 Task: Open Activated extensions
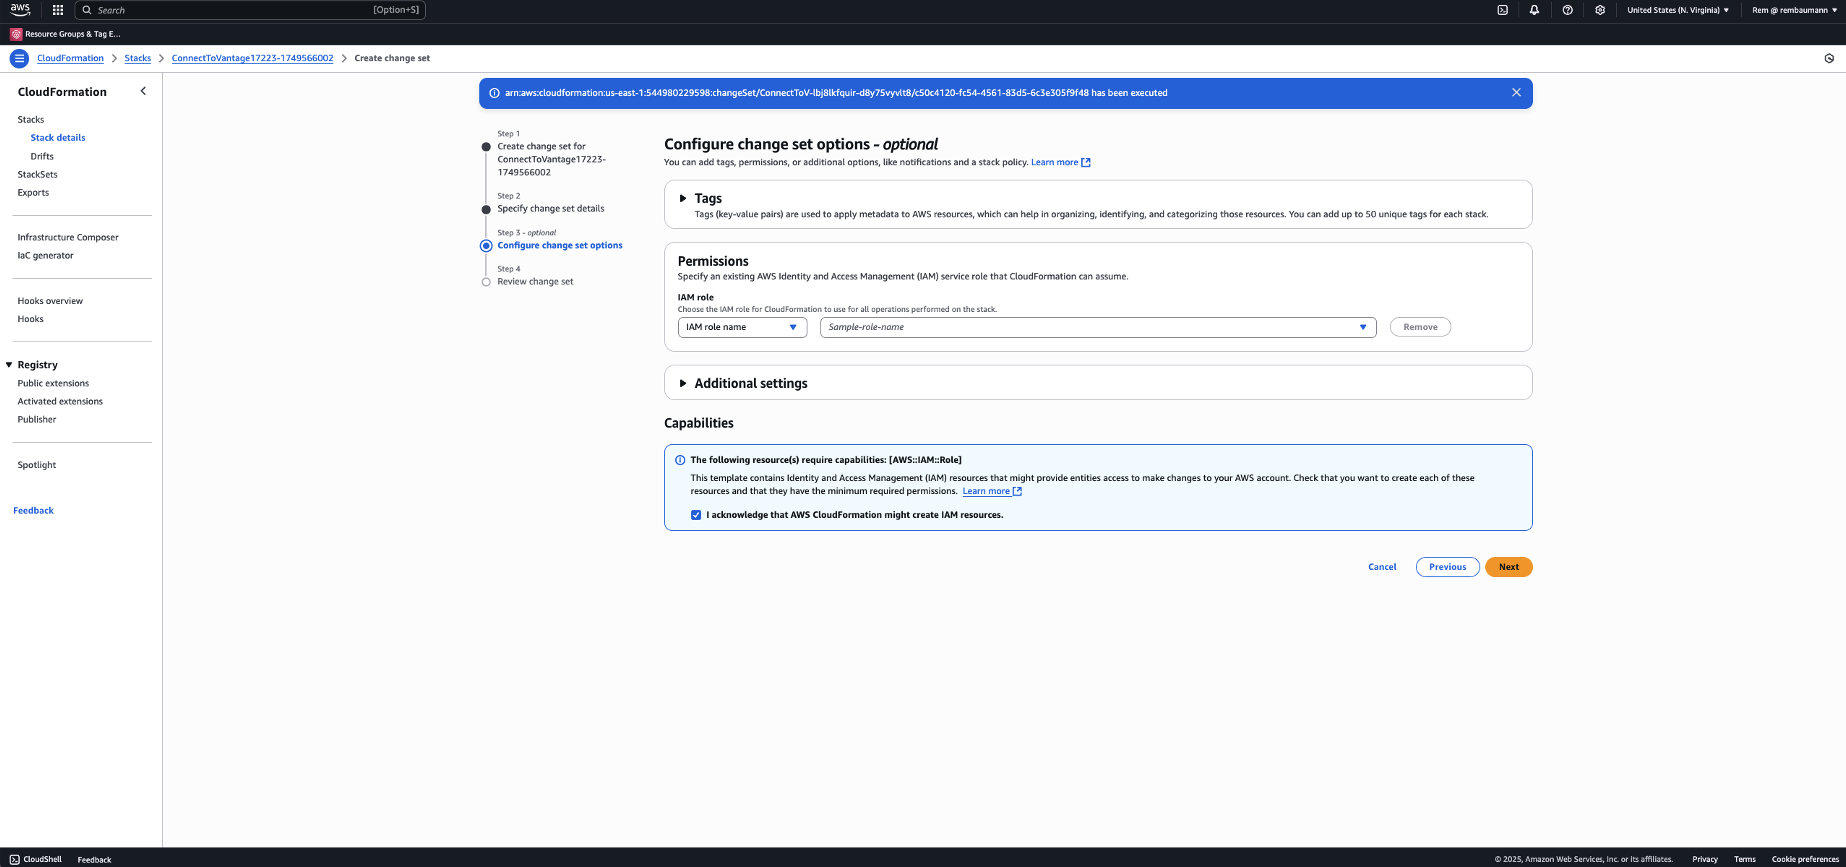click(x=60, y=401)
